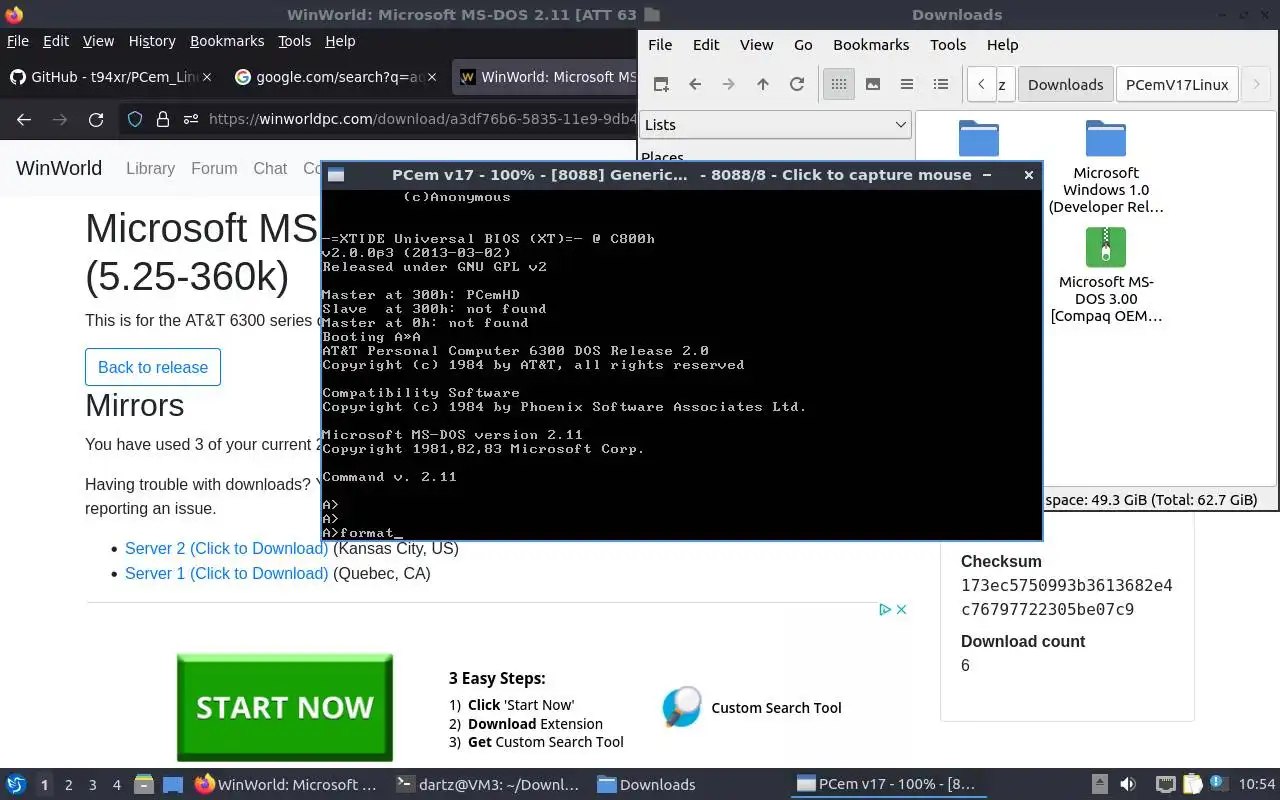Open new tab in file manager toolbar
The image size is (1280, 800).
(661, 84)
